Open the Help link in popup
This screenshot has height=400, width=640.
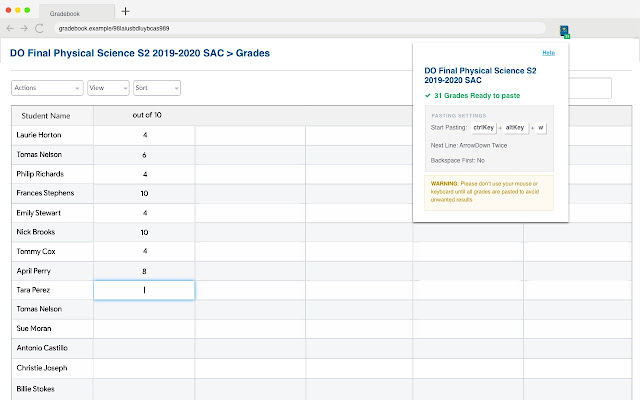pyautogui.click(x=548, y=52)
